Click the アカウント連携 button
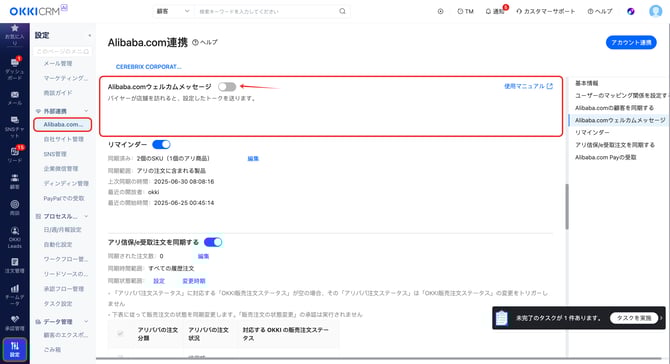670x364 pixels. coord(631,42)
